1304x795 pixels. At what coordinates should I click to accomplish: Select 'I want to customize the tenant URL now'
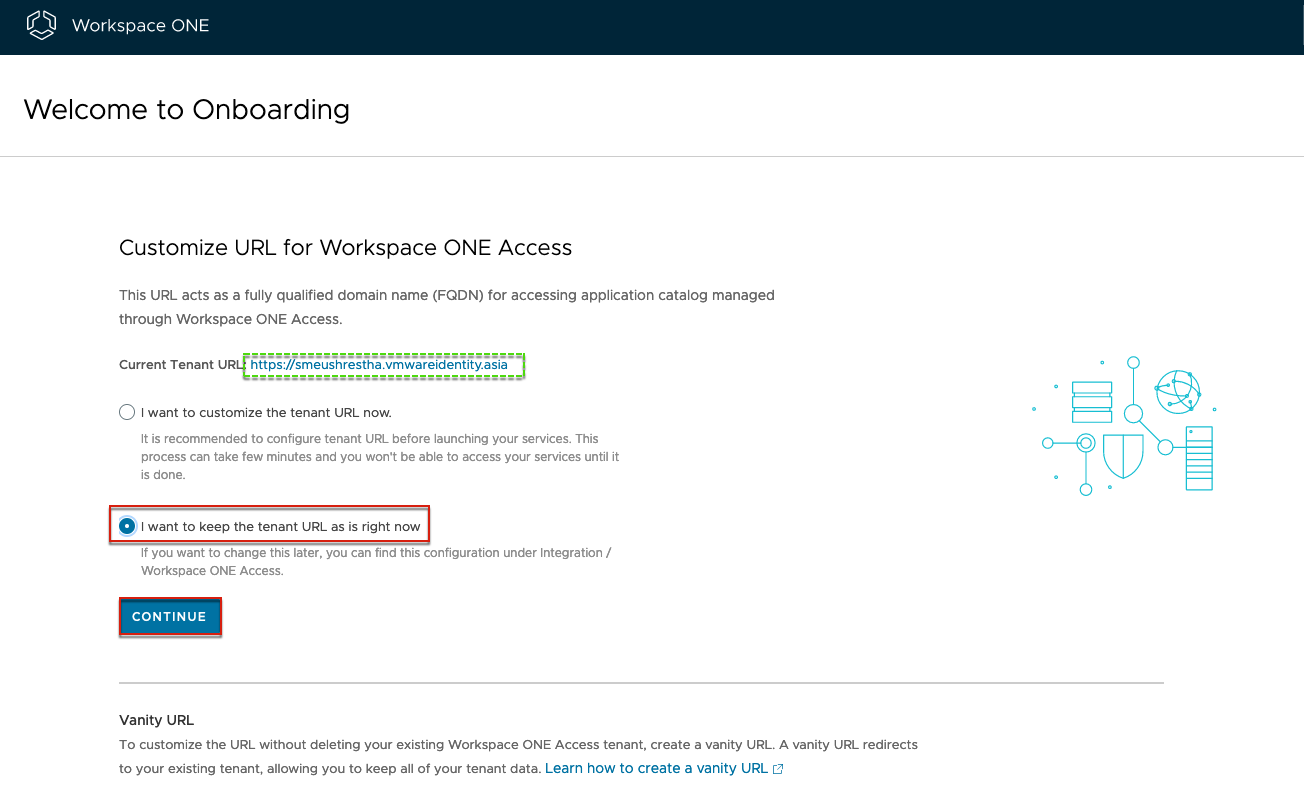127,412
